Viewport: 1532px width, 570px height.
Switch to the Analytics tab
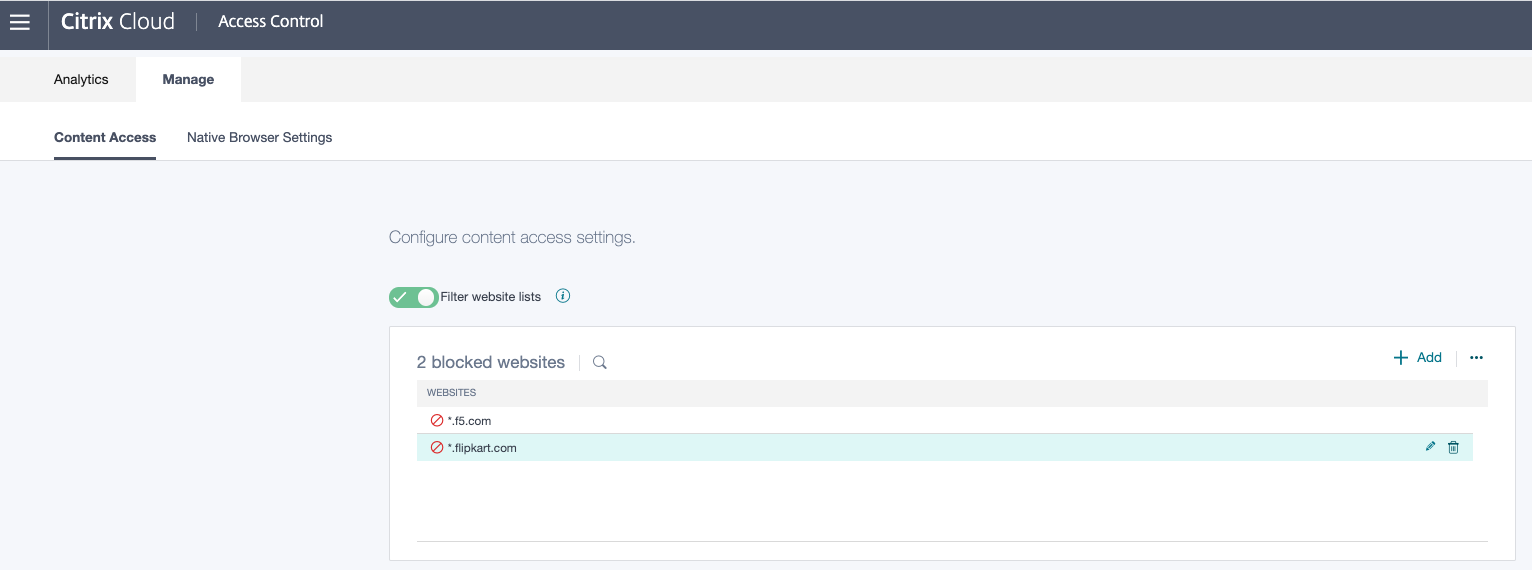(x=81, y=79)
